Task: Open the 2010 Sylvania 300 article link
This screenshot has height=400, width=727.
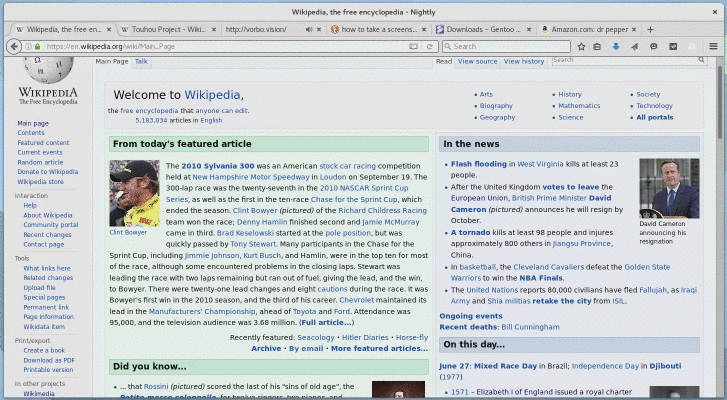Action: tap(218, 165)
